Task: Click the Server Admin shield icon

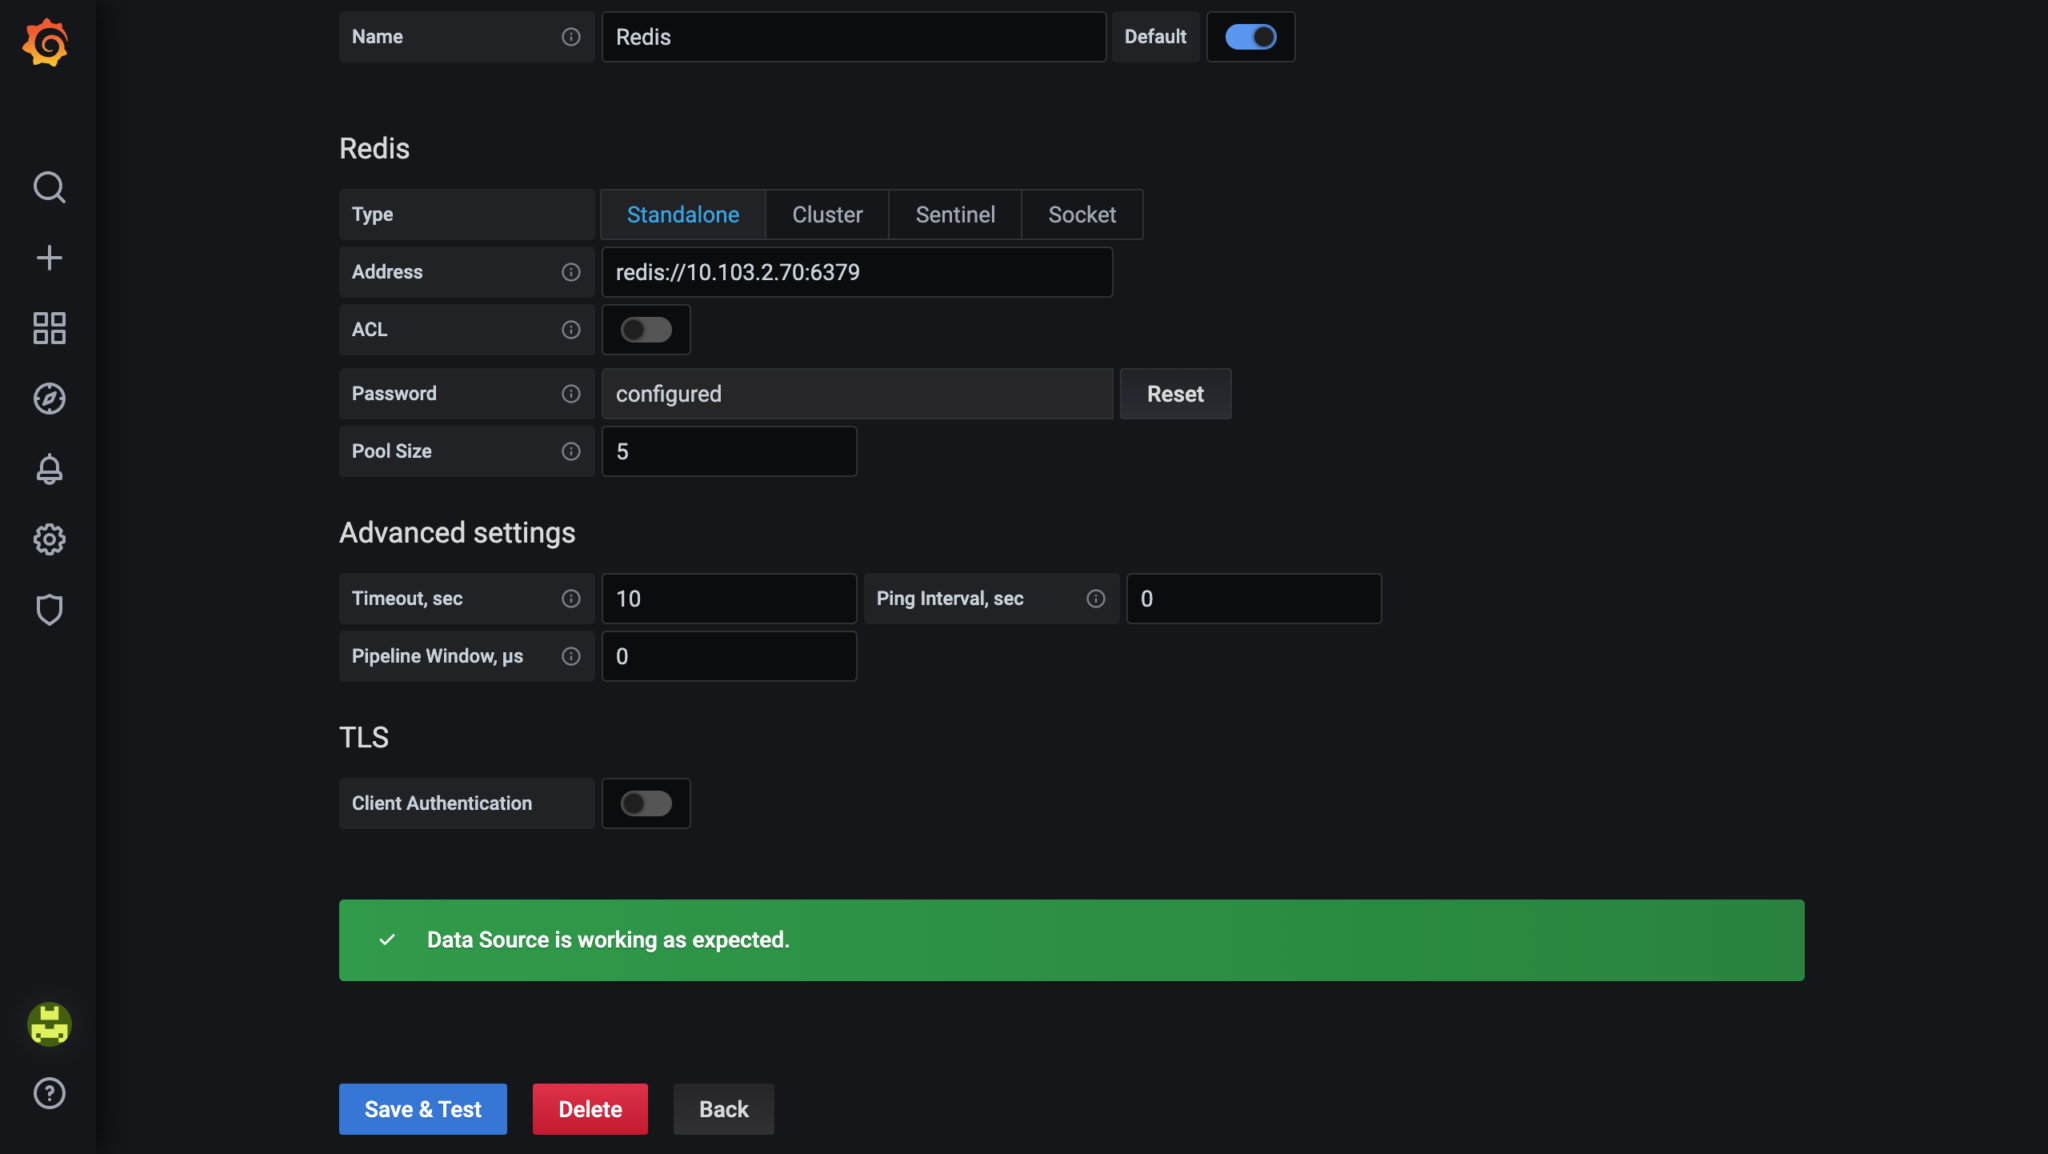Action: click(48, 609)
